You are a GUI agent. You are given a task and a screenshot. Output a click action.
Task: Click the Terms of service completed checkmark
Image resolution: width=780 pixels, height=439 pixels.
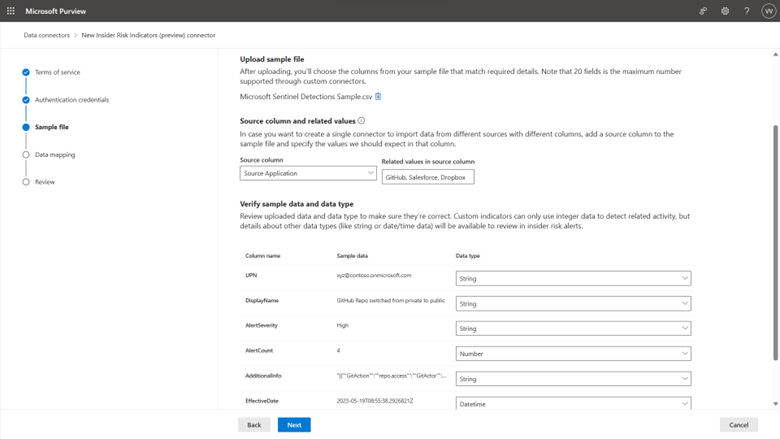(26, 73)
